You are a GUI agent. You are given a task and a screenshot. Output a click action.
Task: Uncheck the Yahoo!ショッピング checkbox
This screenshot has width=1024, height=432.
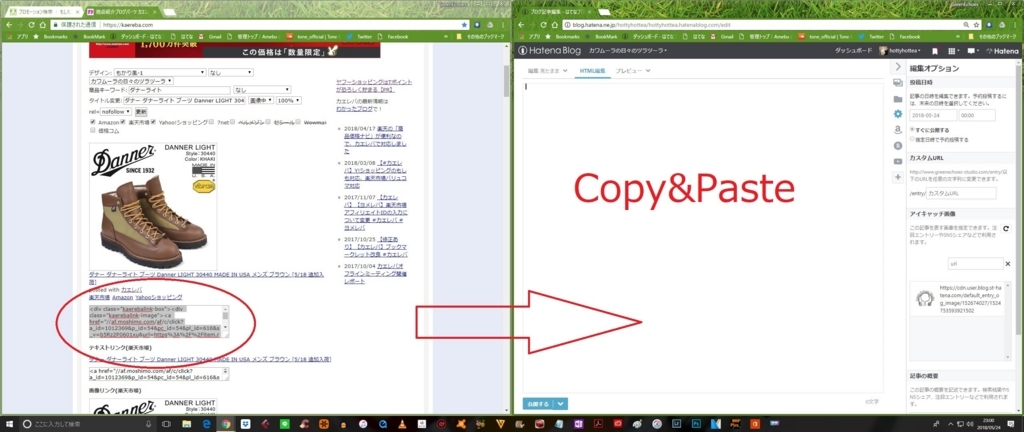click(154, 122)
